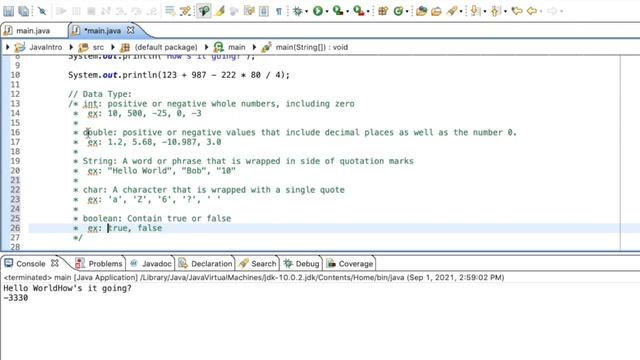
Task: Expand the arrow before default package breadcrumb
Action: (113, 47)
